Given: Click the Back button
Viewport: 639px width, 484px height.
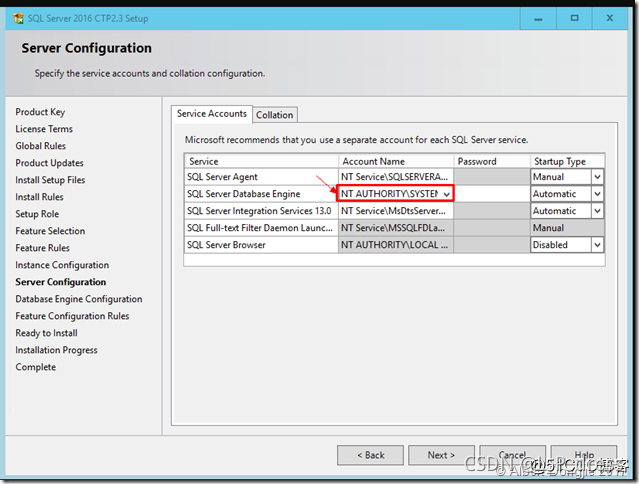Looking at the screenshot, I should (370, 455).
